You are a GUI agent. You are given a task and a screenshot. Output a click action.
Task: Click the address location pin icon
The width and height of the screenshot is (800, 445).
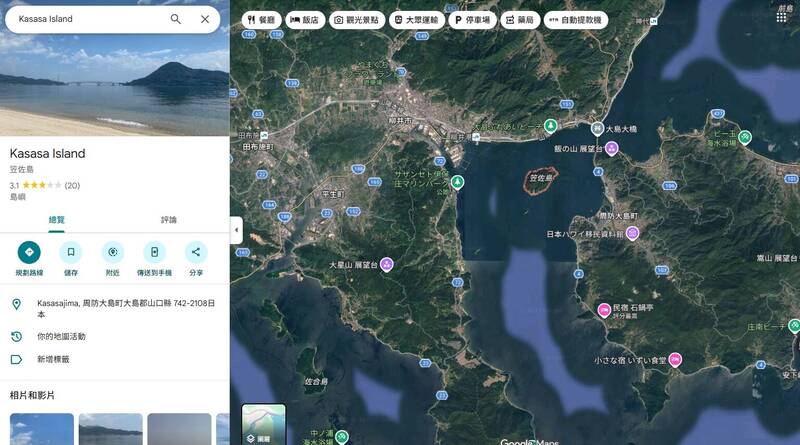click(x=16, y=305)
